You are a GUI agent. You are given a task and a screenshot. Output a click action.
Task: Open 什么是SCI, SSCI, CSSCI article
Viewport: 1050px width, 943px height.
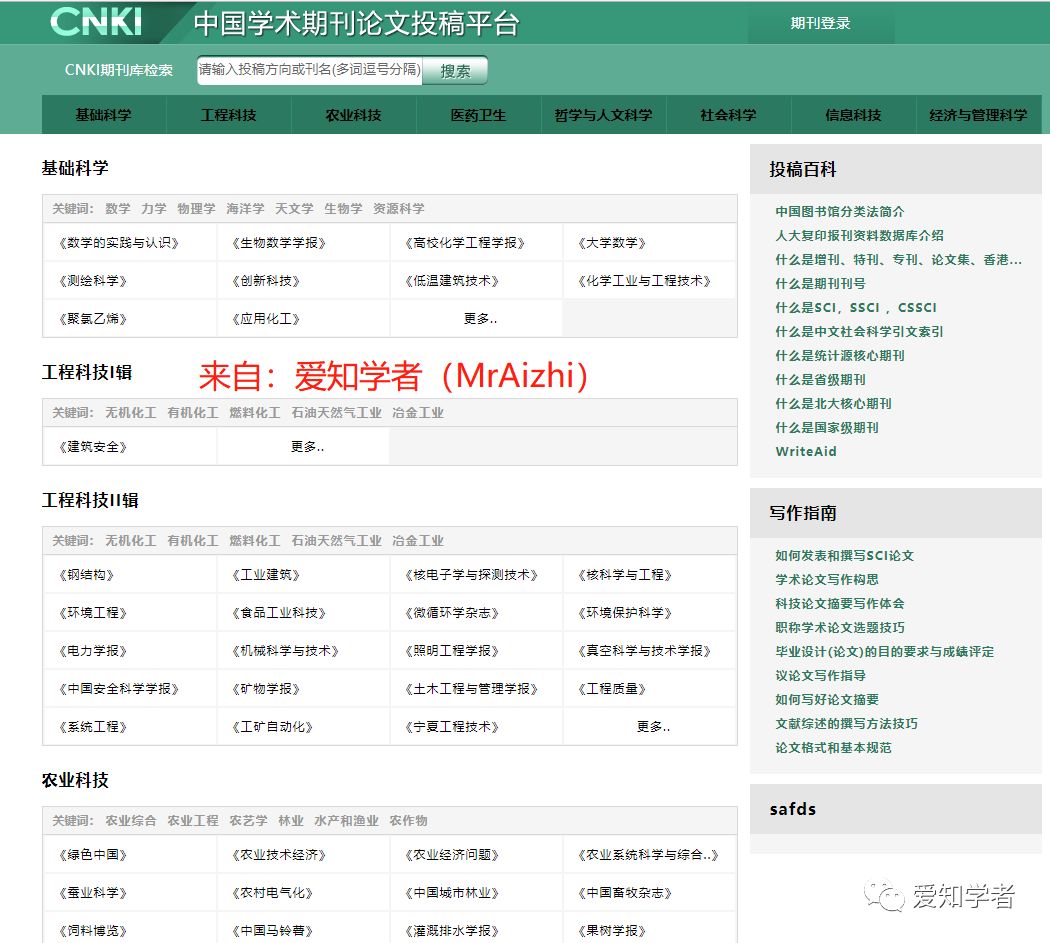(856, 308)
